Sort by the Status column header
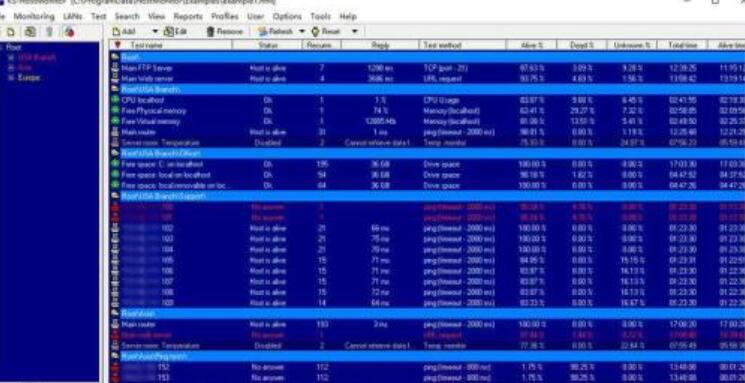This screenshot has width=745, height=383. [x=267, y=45]
